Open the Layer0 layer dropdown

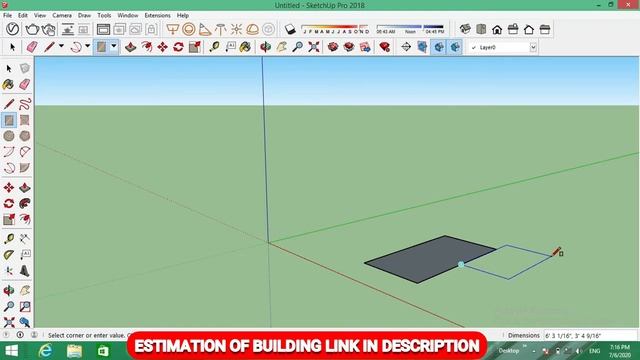(x=533, y=47)
